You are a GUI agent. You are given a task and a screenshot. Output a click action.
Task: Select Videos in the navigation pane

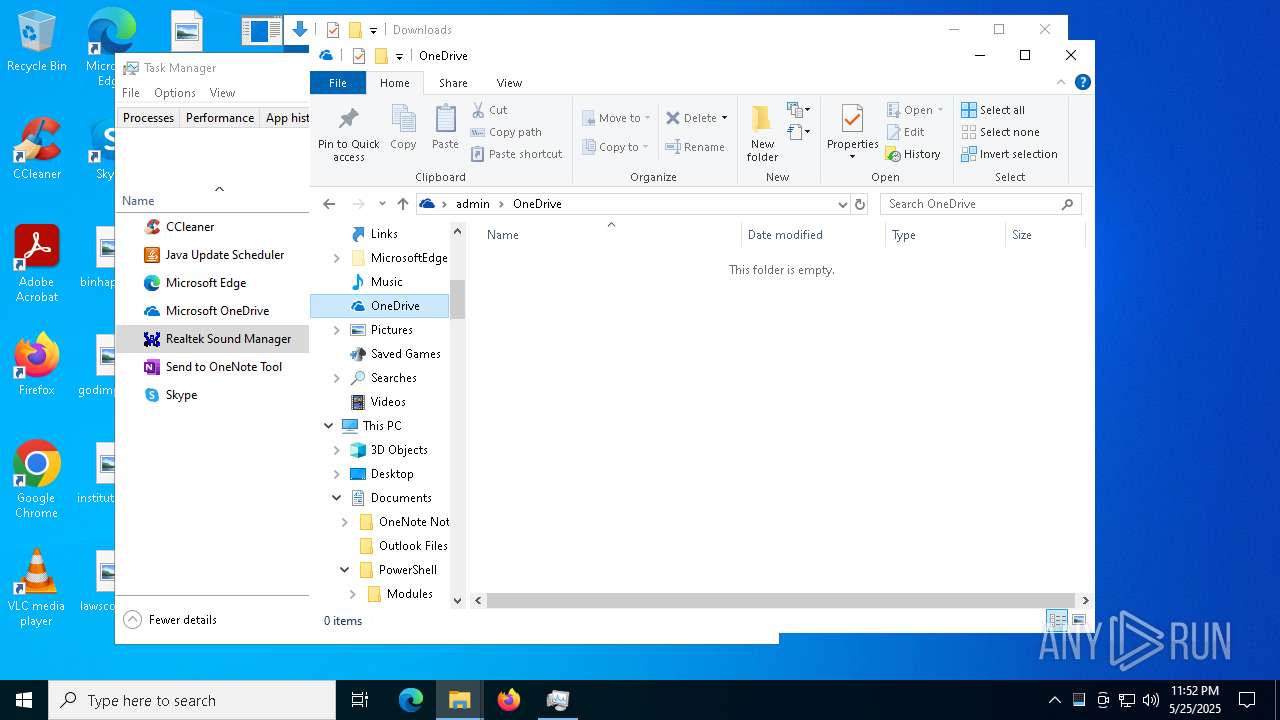click(388, 402)
